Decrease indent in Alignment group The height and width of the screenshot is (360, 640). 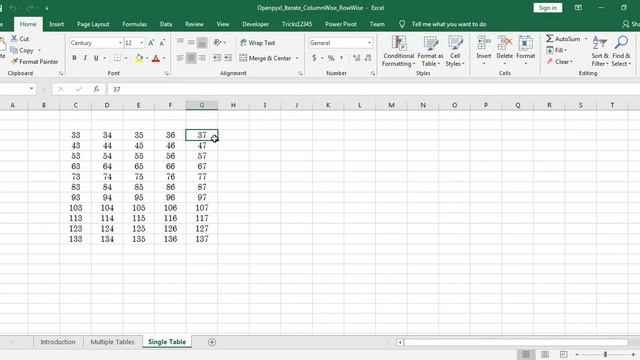[217, 58]
